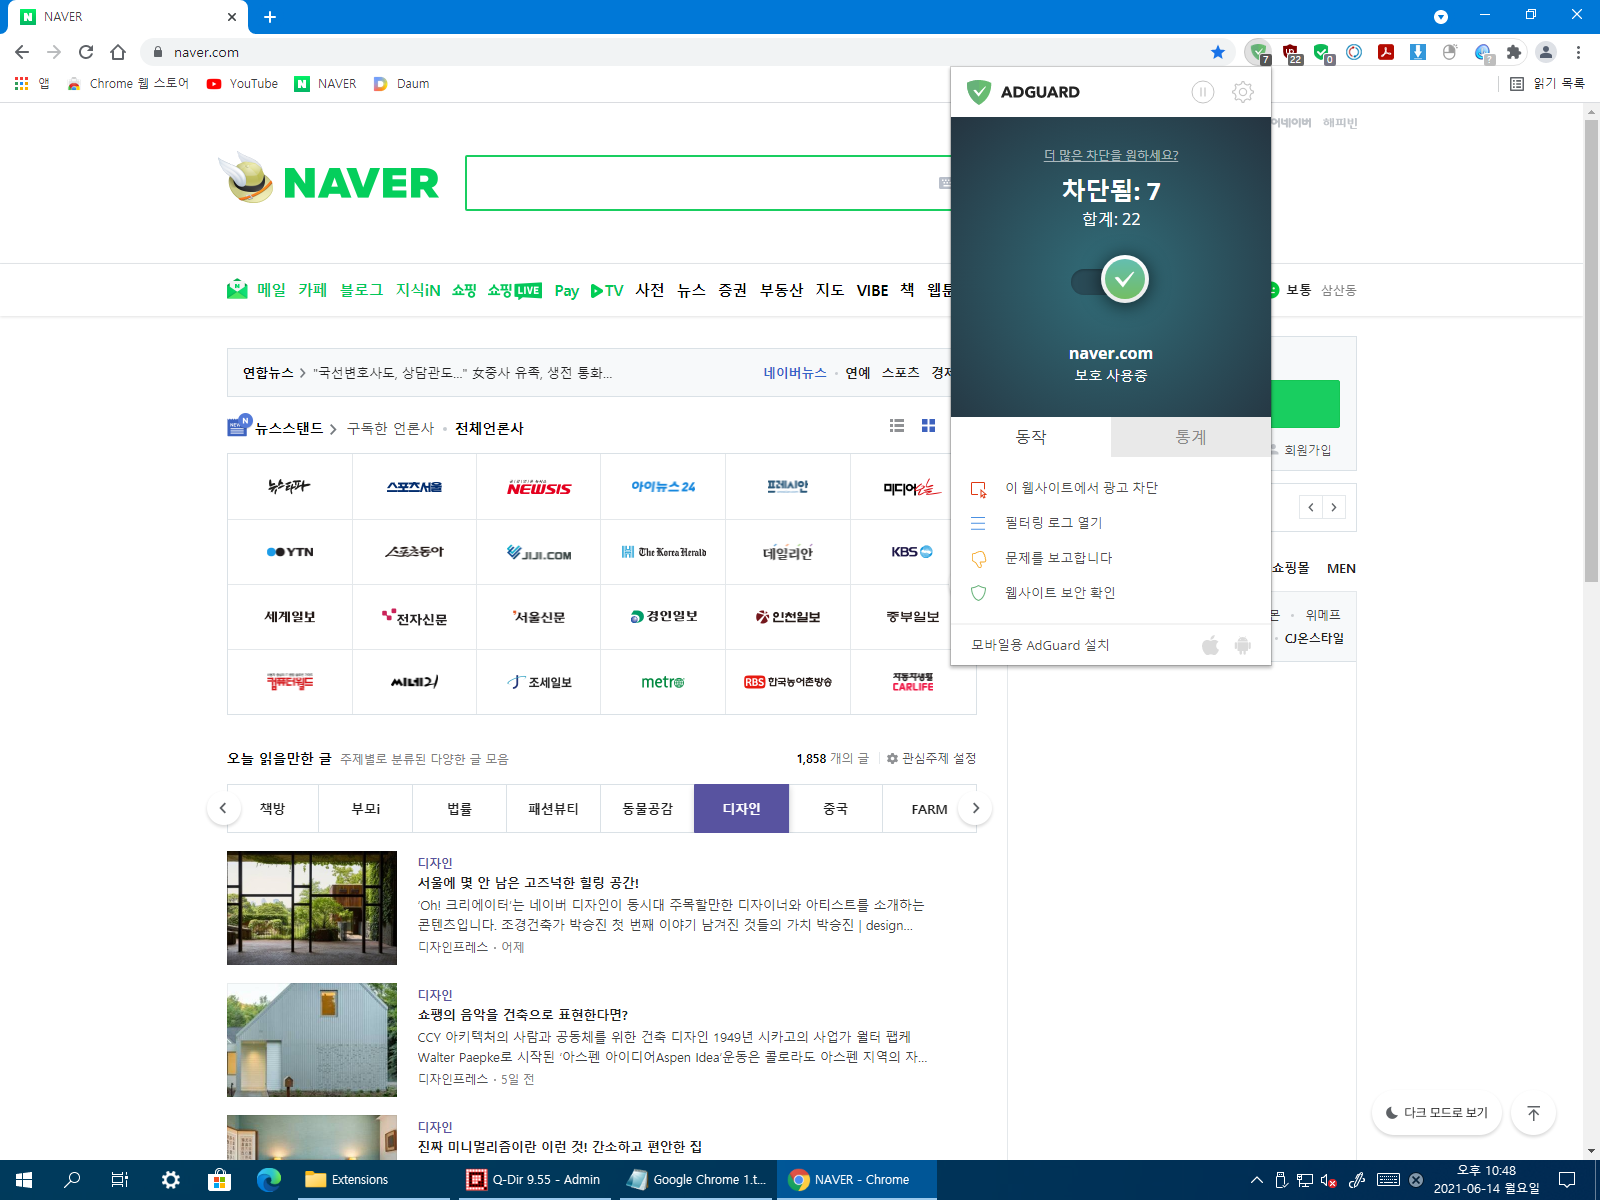
Task: Open the Chrome 웹 스토어 bookmark
Action: coord(128,84)
